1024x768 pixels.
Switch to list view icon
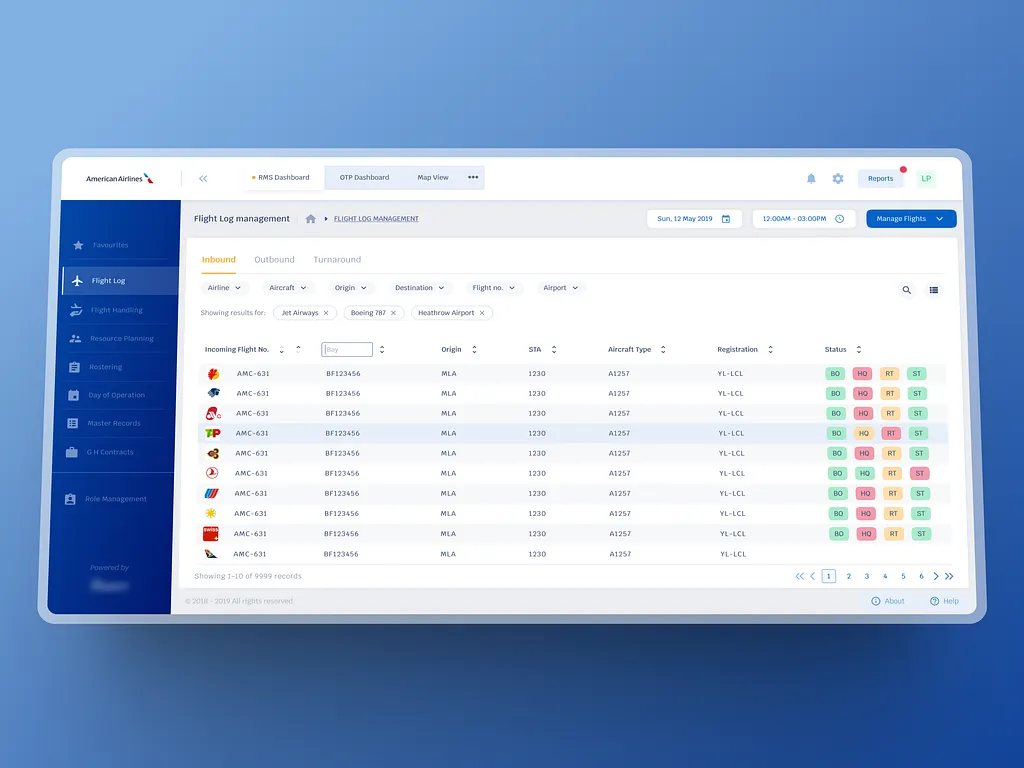tap(934, 290)
